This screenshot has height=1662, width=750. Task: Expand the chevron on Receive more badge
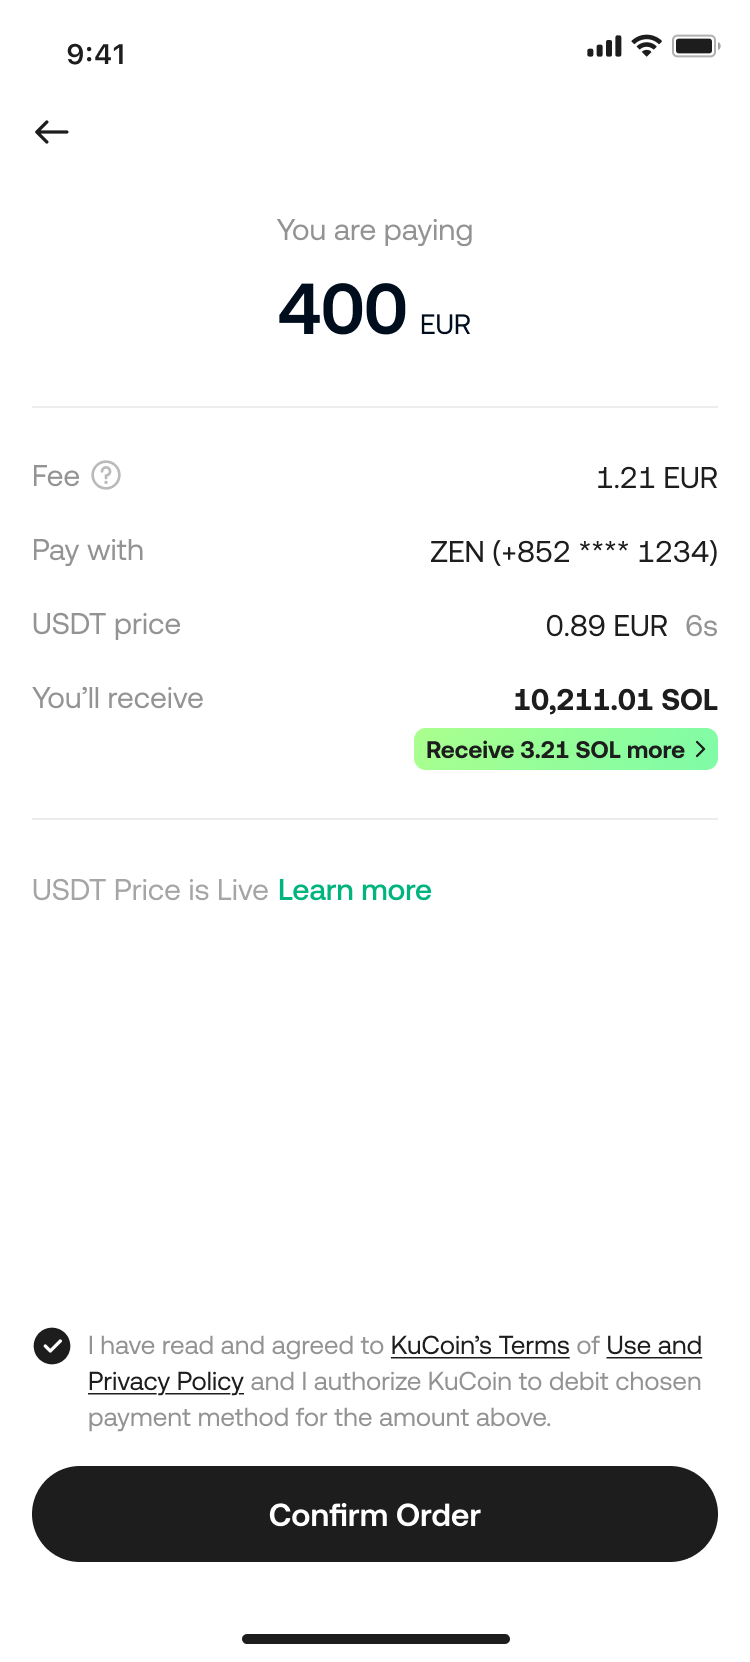(x=700, y=749)
